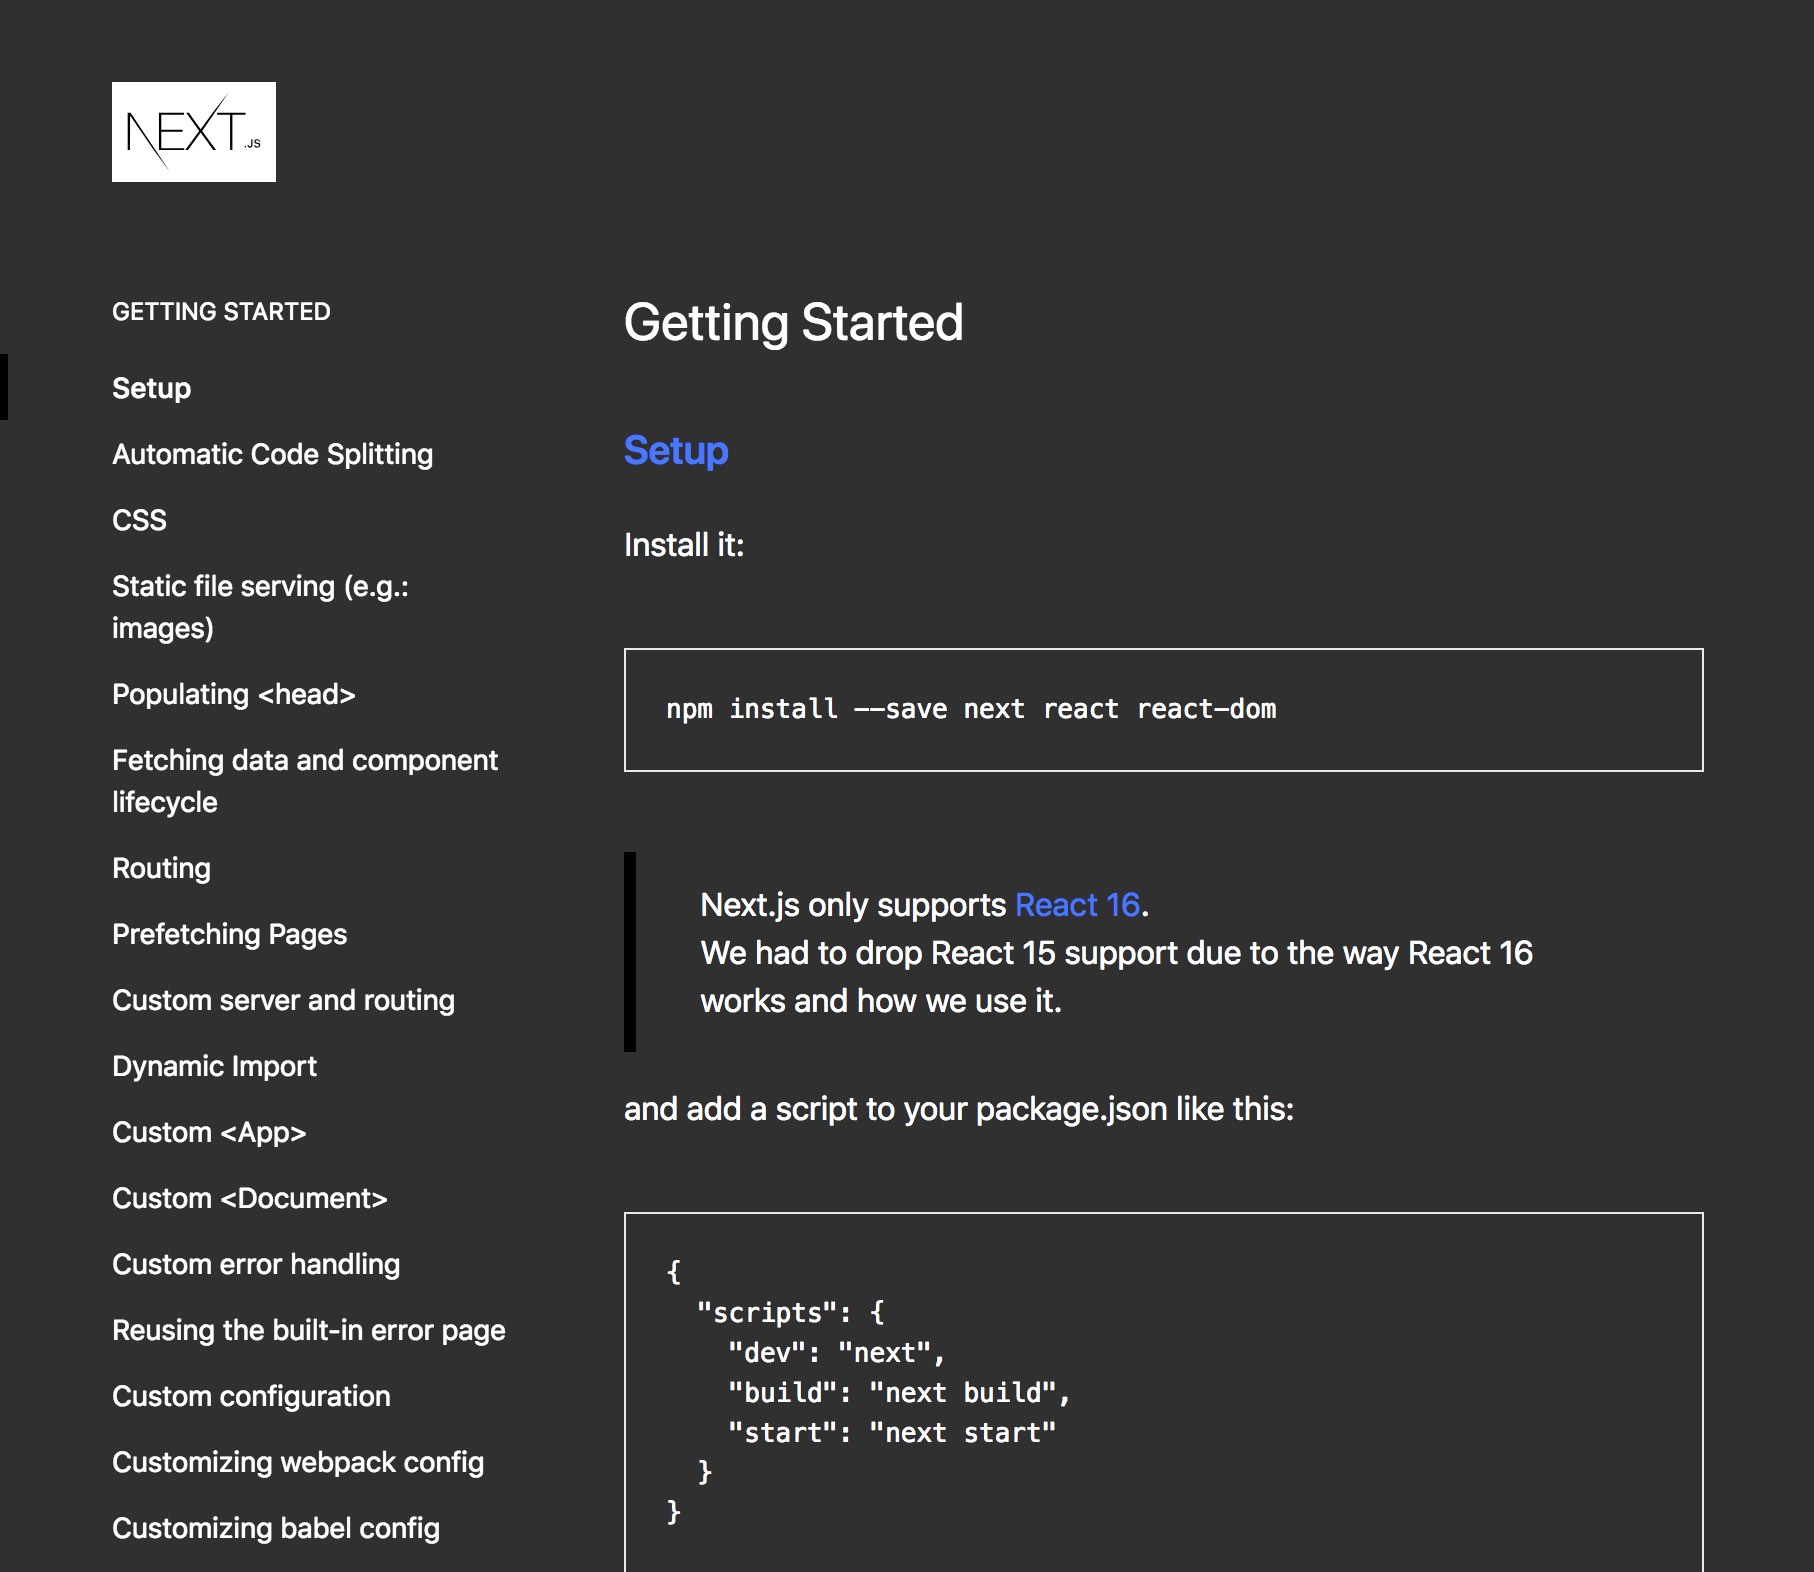
Task: Open Automatic Code Splitting docs
Action: click(273, 454)
